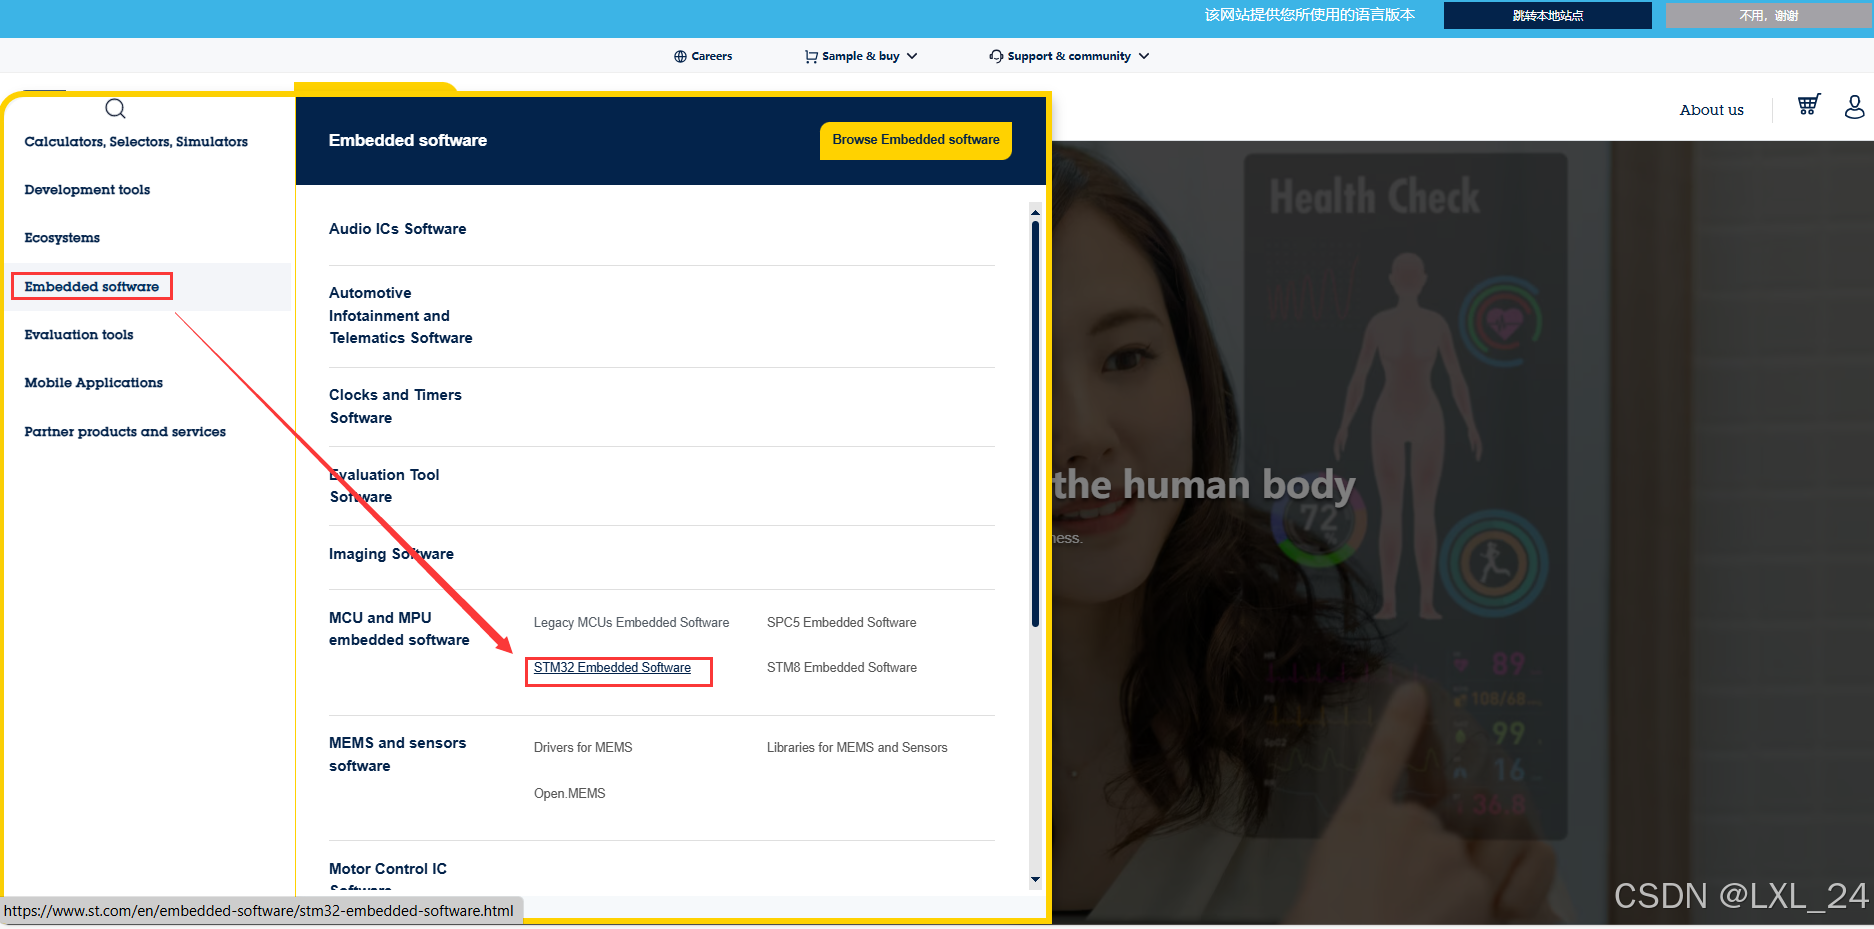The image size is (1874, 929).
Task: Select Embedded software in the sidebar
Action: tap(92, 287)
